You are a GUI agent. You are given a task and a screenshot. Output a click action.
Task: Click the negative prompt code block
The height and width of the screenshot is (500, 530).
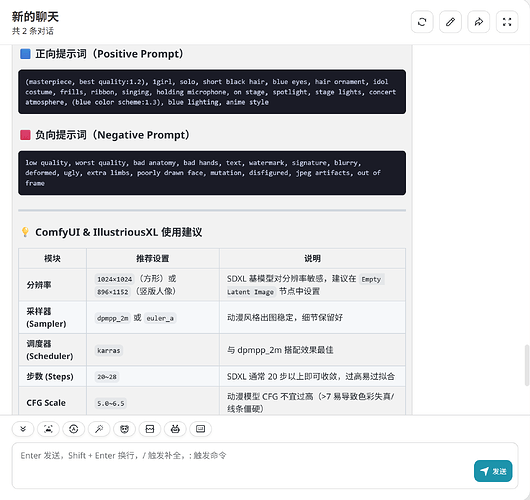pos(212,173)
